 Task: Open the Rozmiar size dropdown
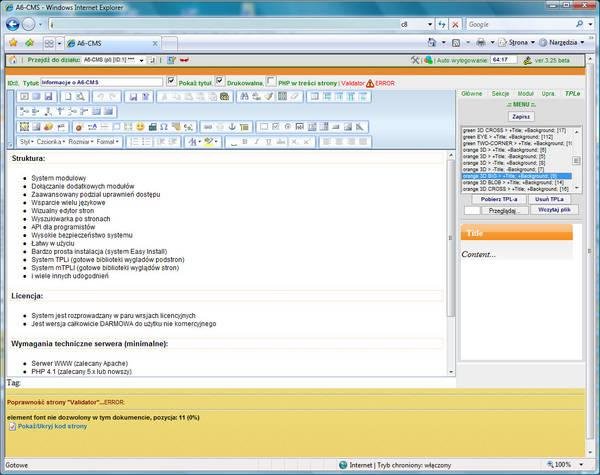81,142
